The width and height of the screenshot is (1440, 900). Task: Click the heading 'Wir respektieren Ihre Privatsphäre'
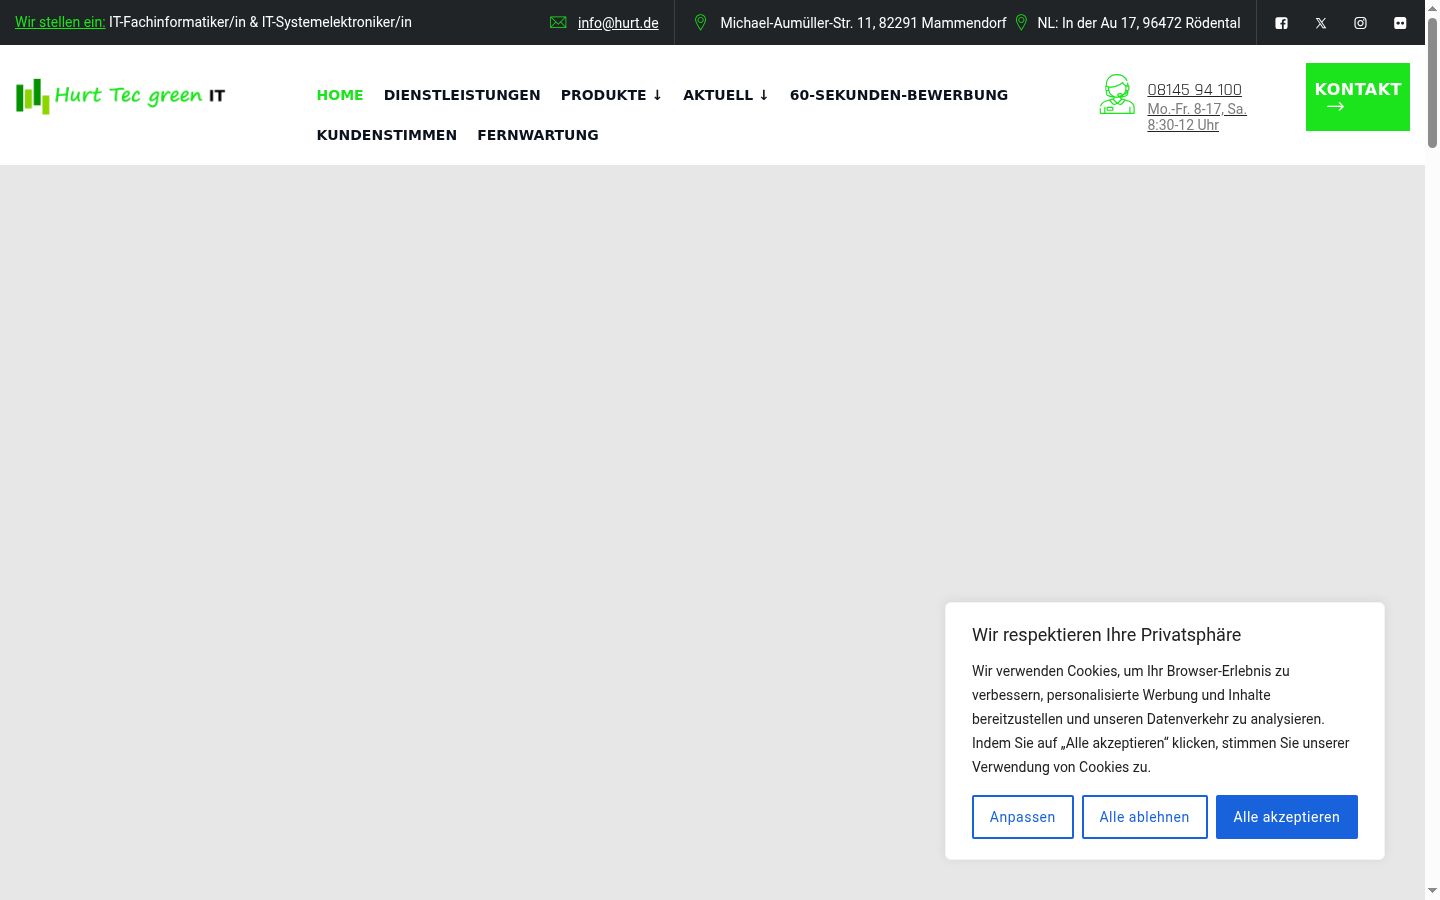(x=1106, y=635)
